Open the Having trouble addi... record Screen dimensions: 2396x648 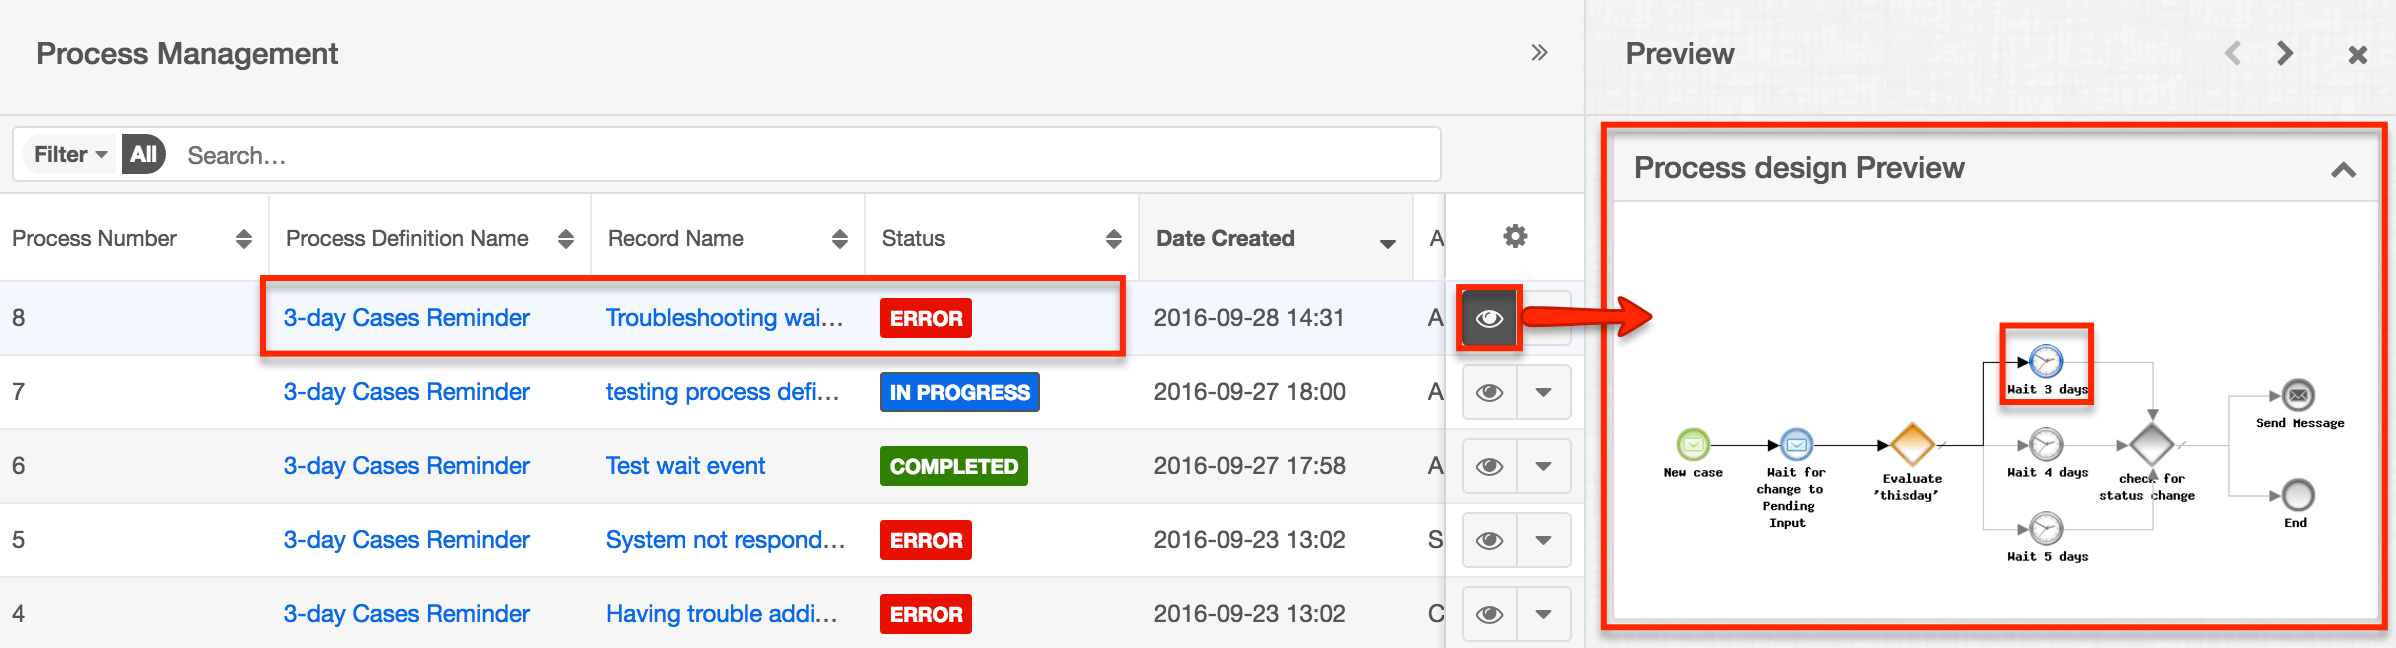tap(721, 614)
